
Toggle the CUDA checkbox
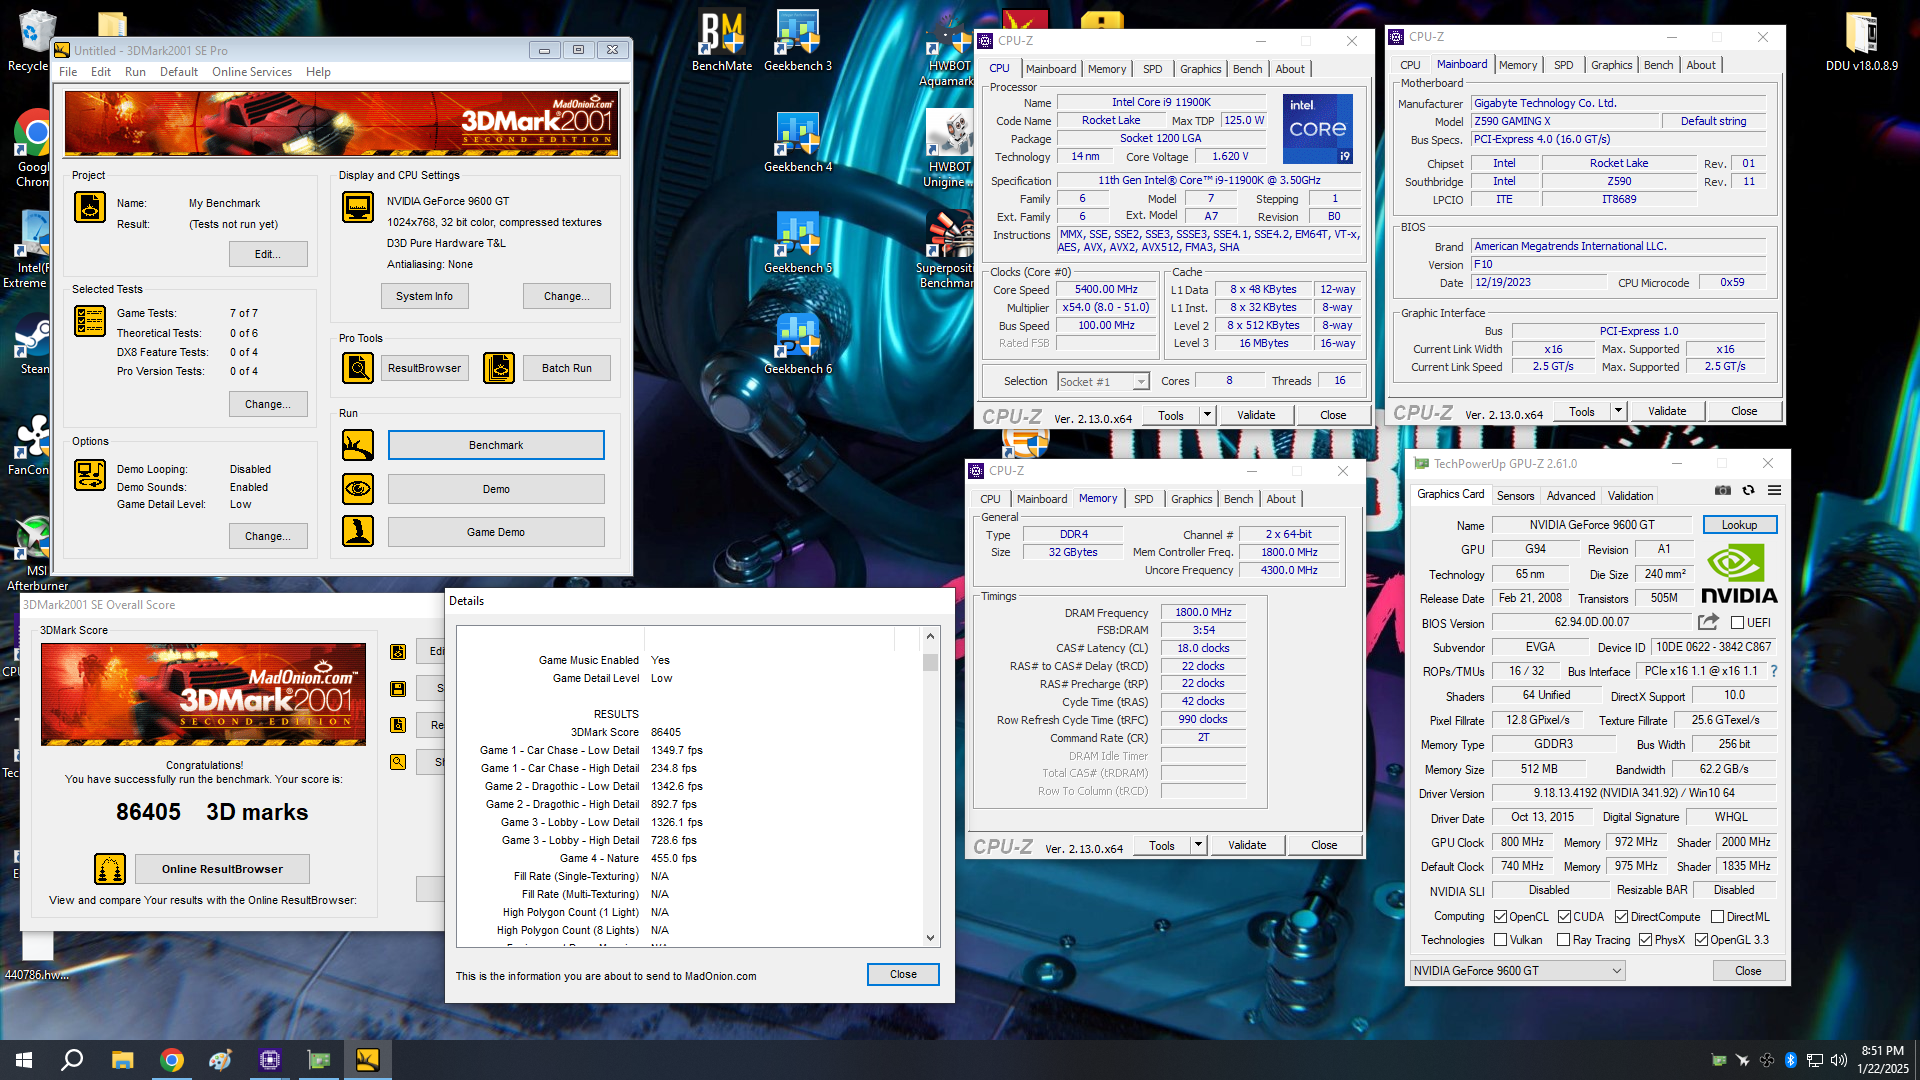pos(1564,917)
